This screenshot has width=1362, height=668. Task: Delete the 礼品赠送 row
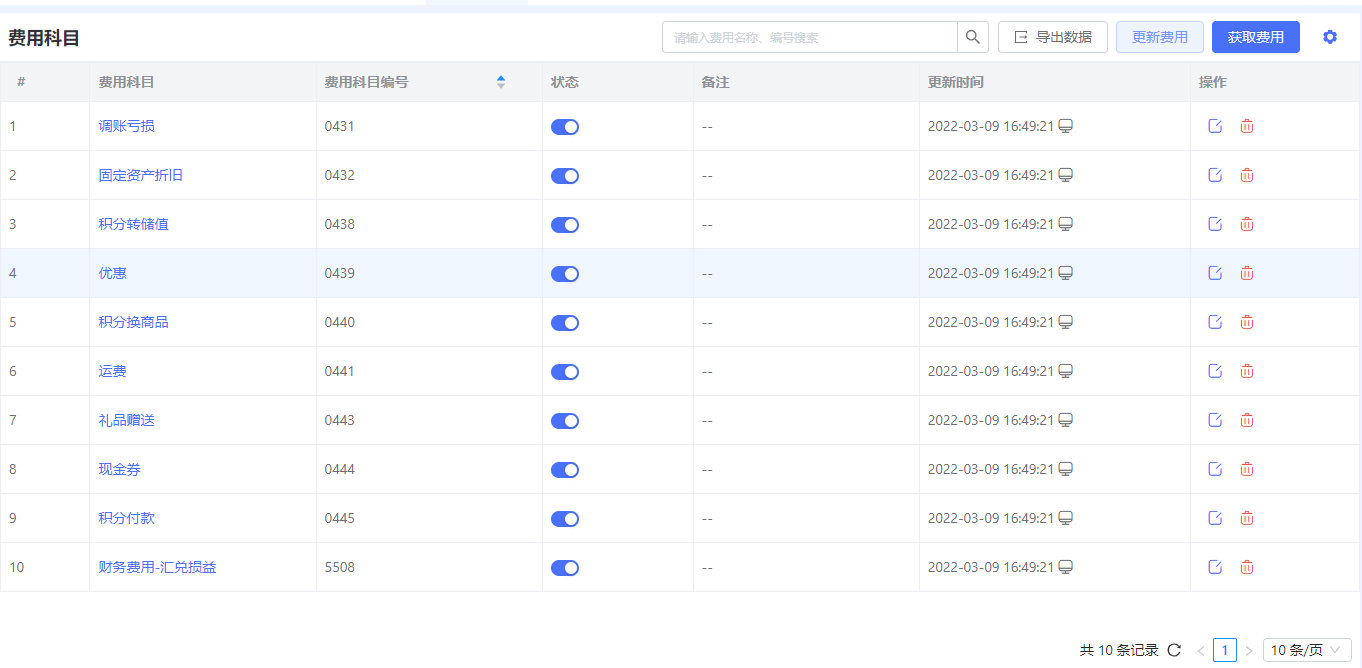(1247, 420)
